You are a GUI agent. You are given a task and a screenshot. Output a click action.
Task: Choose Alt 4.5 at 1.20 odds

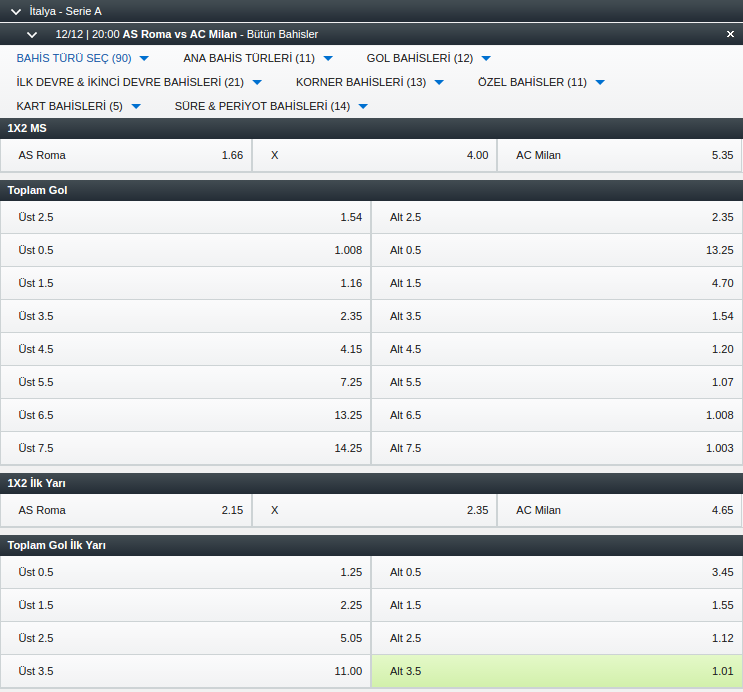(557, 349)
